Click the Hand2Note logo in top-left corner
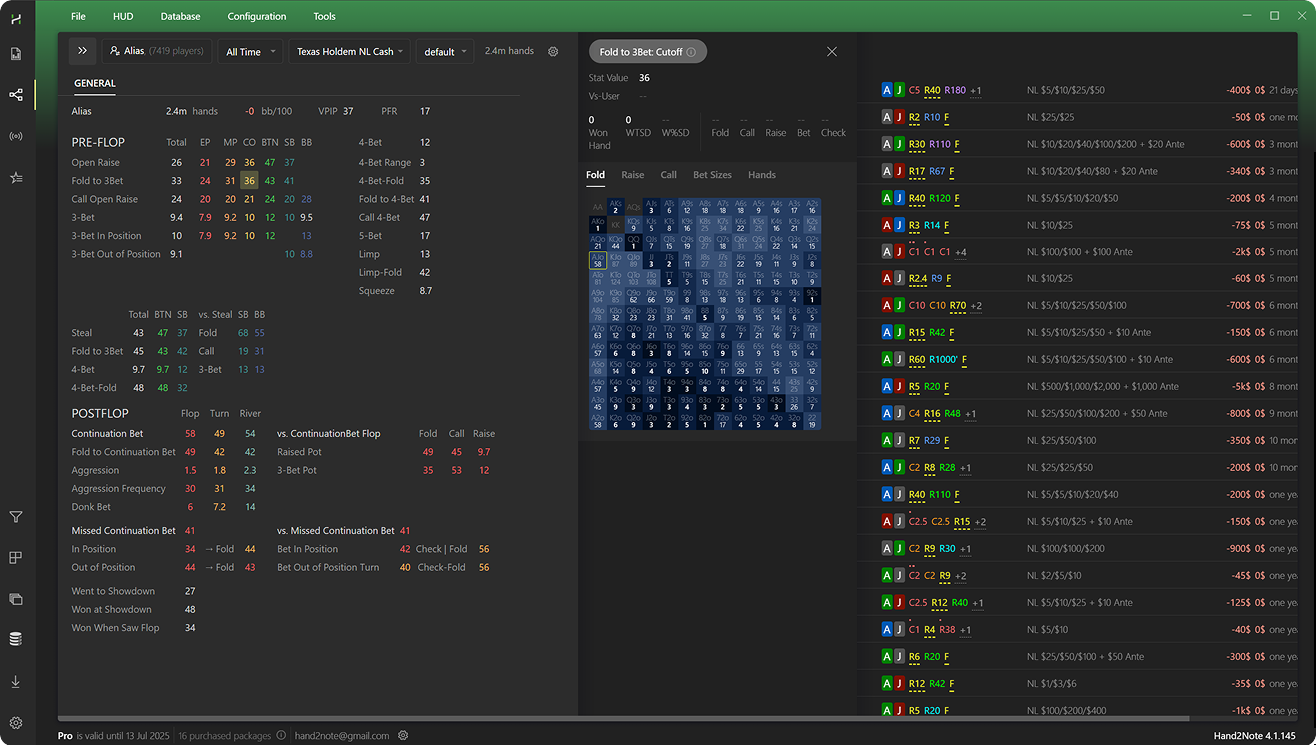The height and width of the screenshot is (745, 1316). point(16,17)
